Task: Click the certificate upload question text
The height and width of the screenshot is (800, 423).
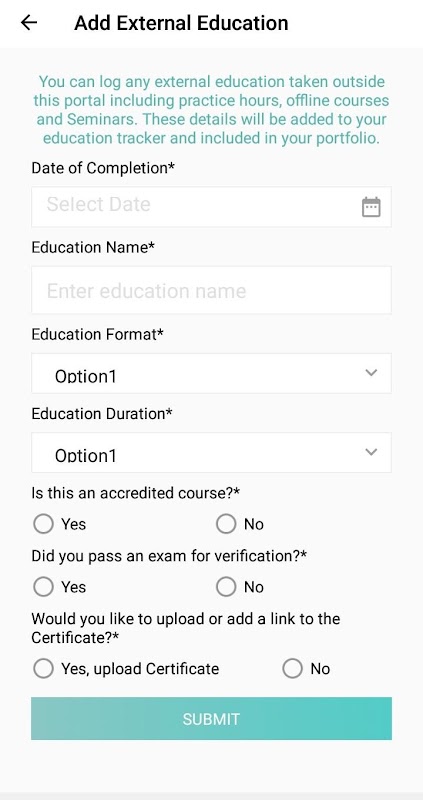Action: (x=186, y=628)
